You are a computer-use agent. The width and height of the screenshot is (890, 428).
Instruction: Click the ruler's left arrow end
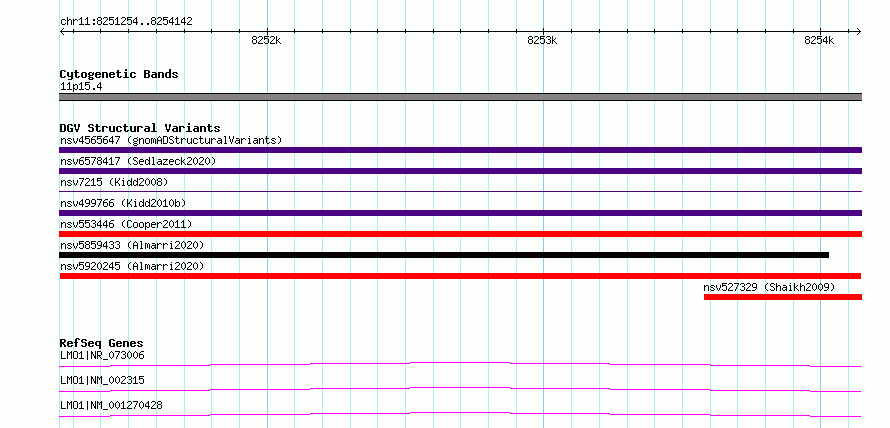click(x=62, y=31)
